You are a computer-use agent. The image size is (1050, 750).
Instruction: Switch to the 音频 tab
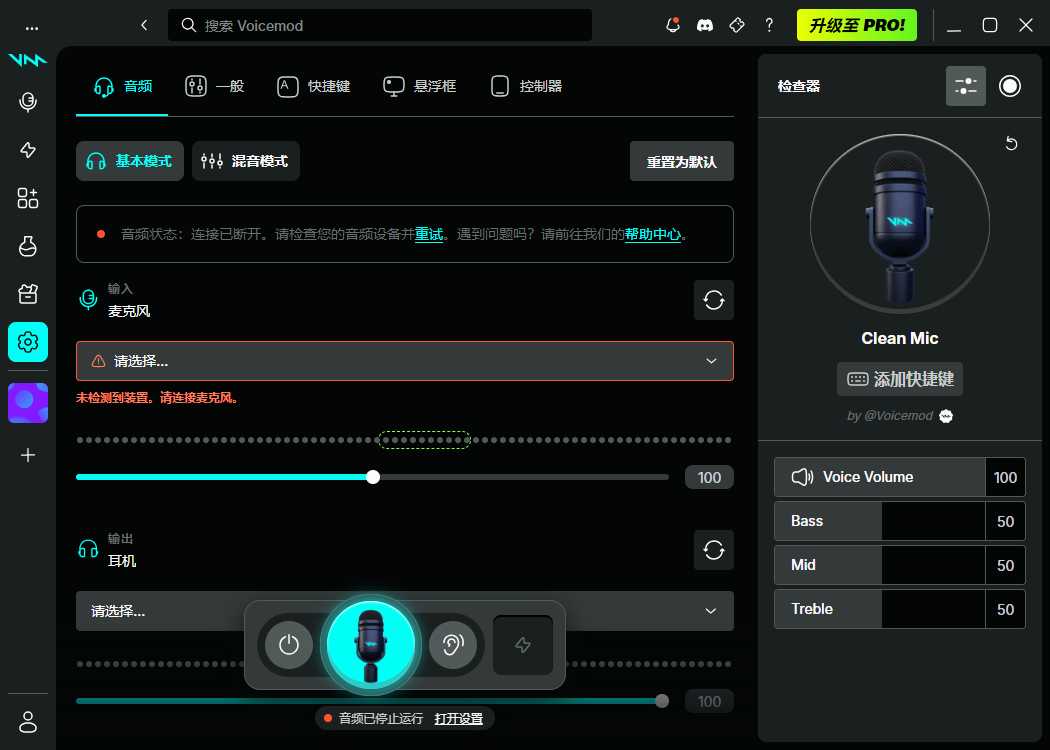pyautogui.click(x=123, y=86)
